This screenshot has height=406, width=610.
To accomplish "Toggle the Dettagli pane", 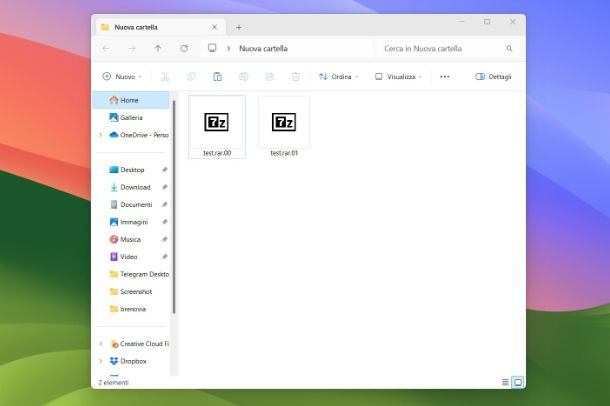I will 493,77.
